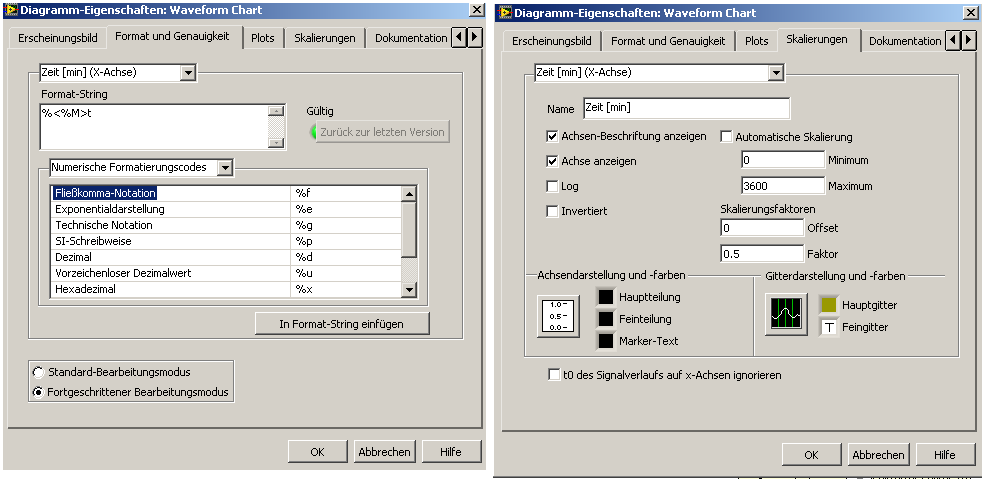Click scroll-up arrow of the Format-String box

click(x=276, y=112)
